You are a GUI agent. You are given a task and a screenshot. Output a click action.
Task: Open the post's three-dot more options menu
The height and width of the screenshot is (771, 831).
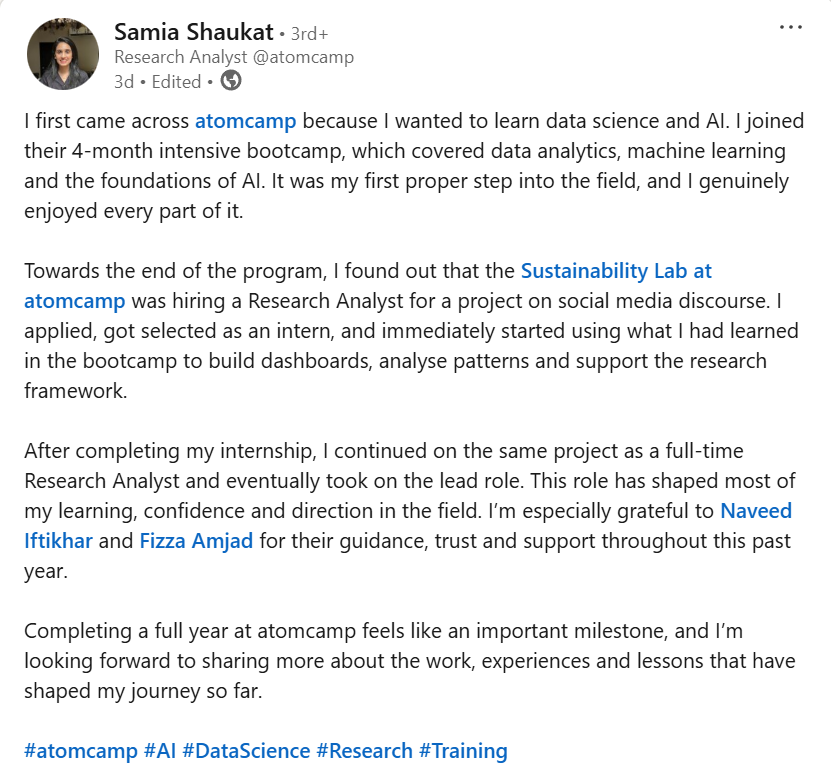(790, 27)
